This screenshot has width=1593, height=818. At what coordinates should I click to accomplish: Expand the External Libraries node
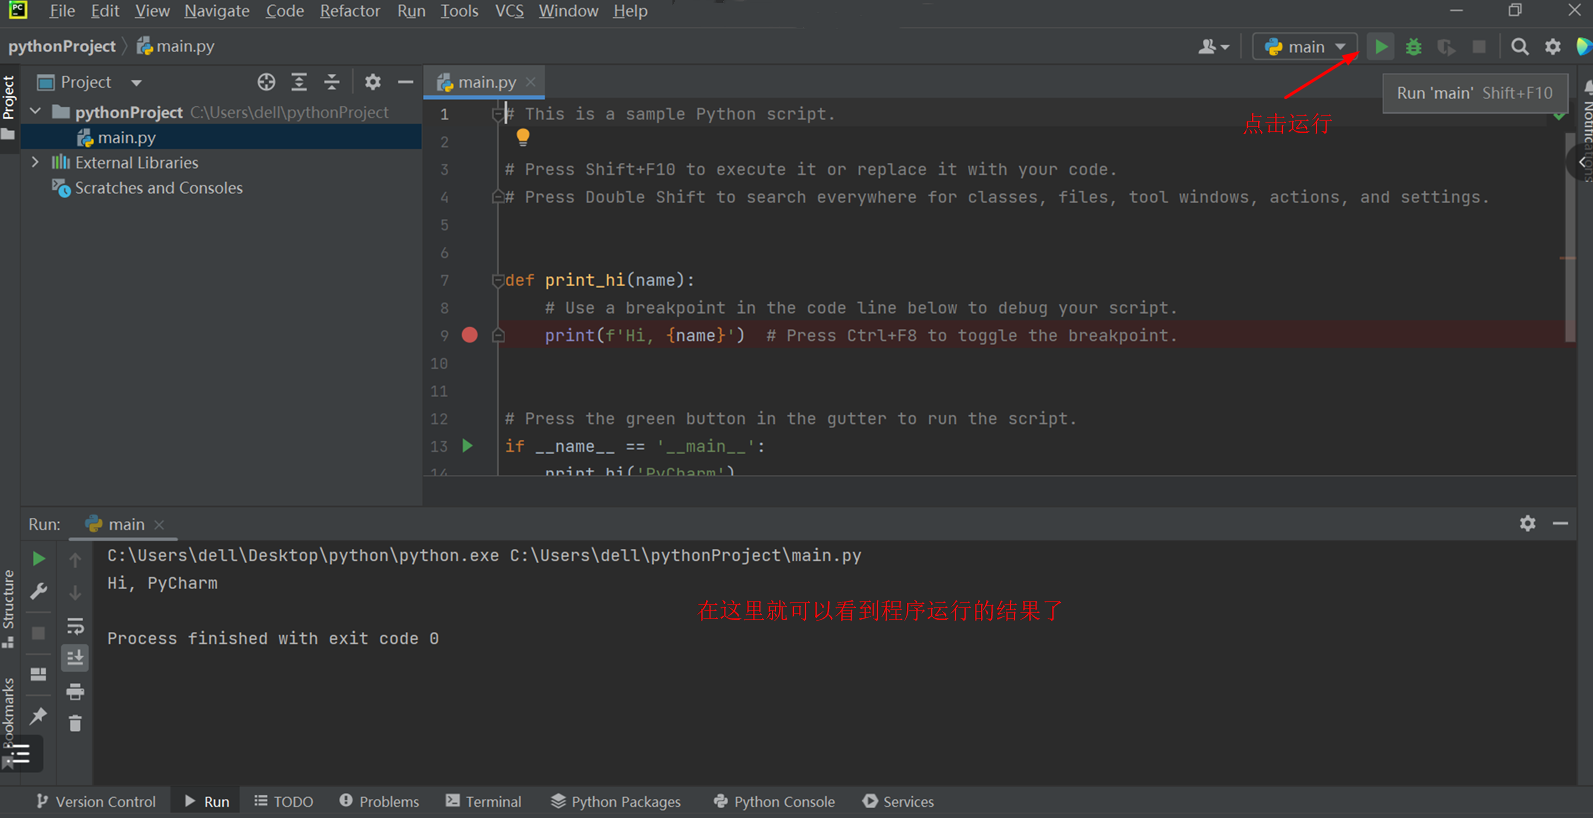pos(36,162)
